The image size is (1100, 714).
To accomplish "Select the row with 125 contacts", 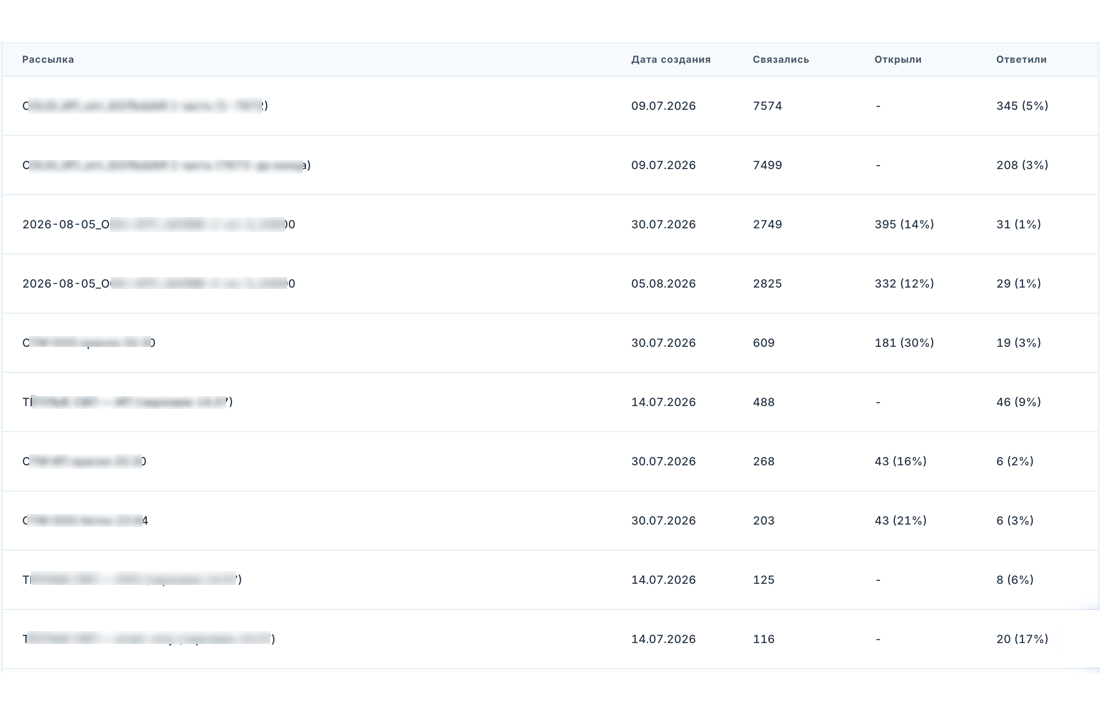I will 550,580.
